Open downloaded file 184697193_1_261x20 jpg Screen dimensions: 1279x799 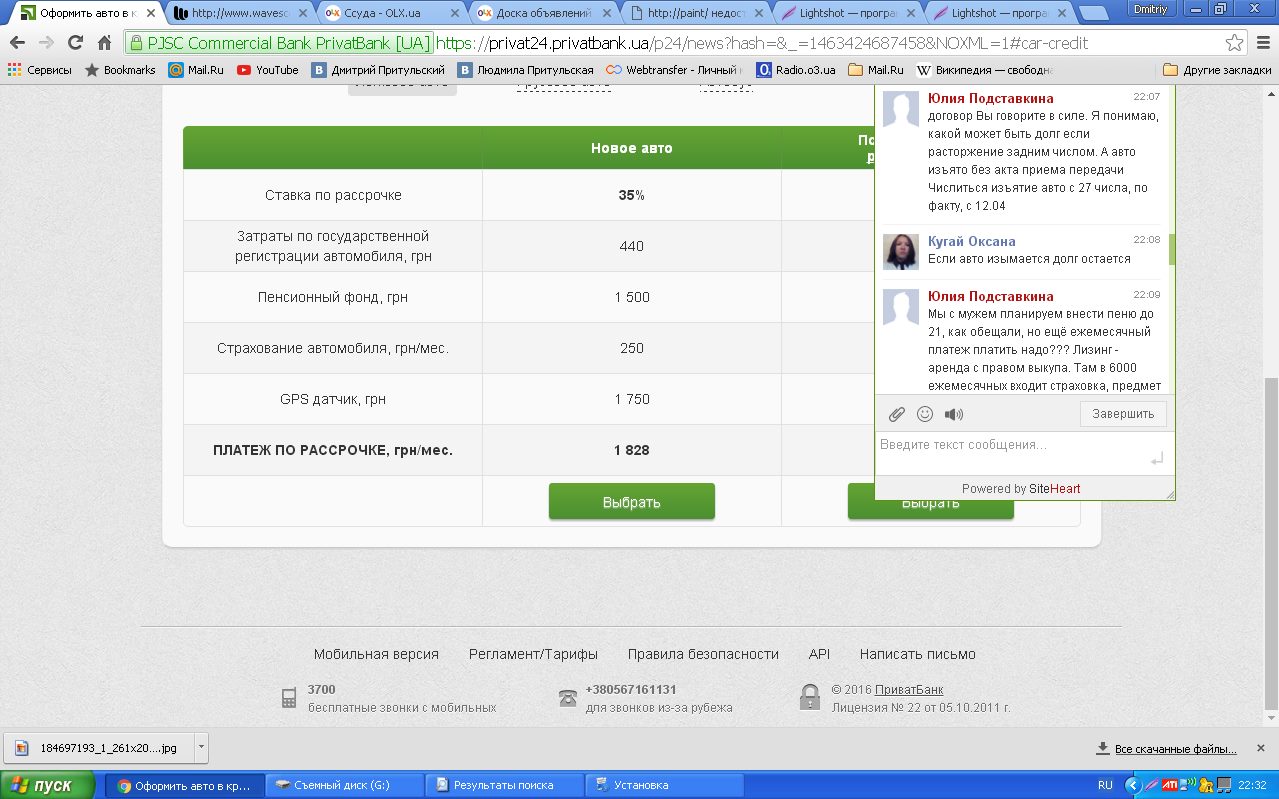tap(98, 747)
